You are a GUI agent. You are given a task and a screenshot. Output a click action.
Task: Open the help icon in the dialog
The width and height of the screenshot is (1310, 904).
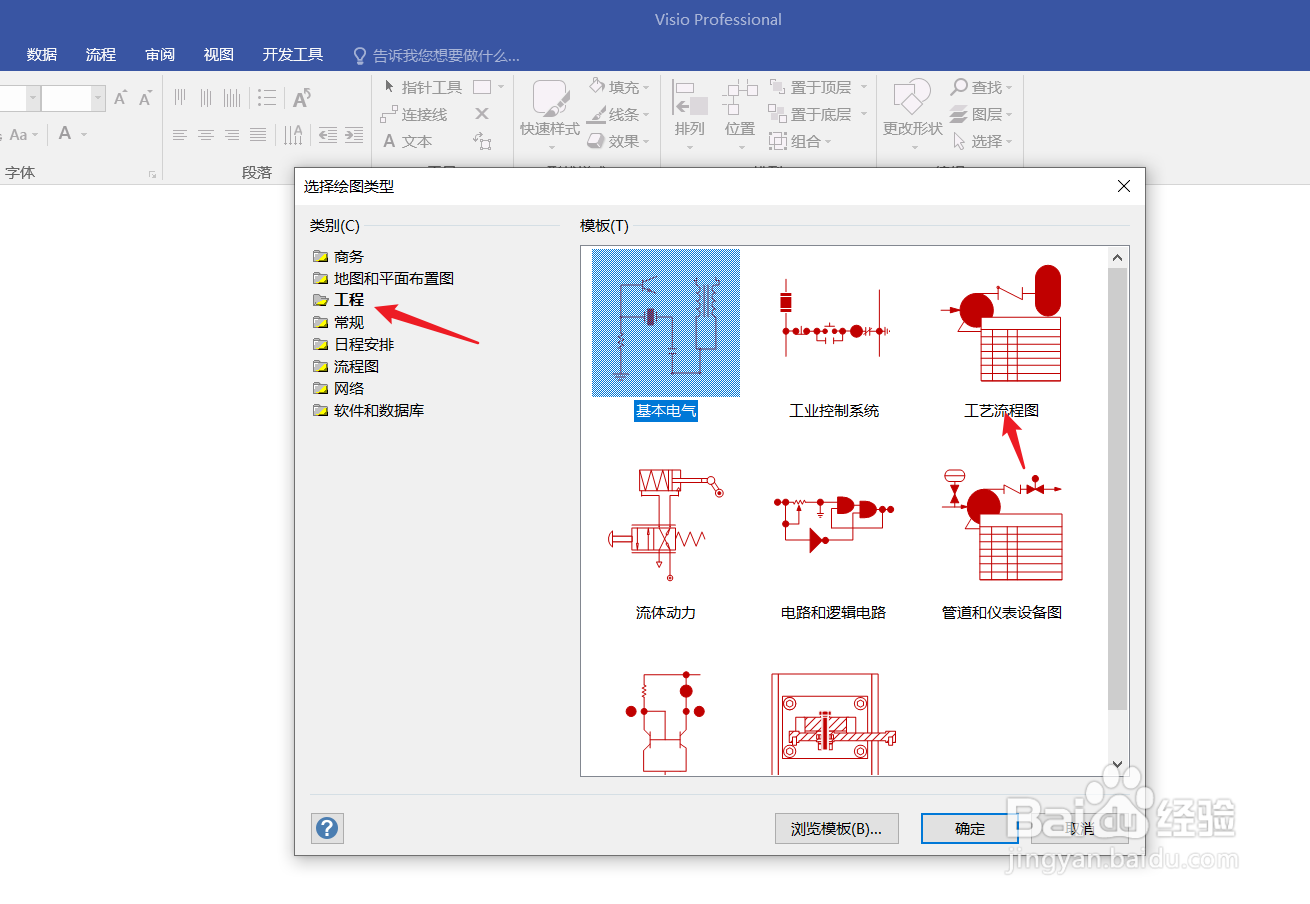(327, 828)
